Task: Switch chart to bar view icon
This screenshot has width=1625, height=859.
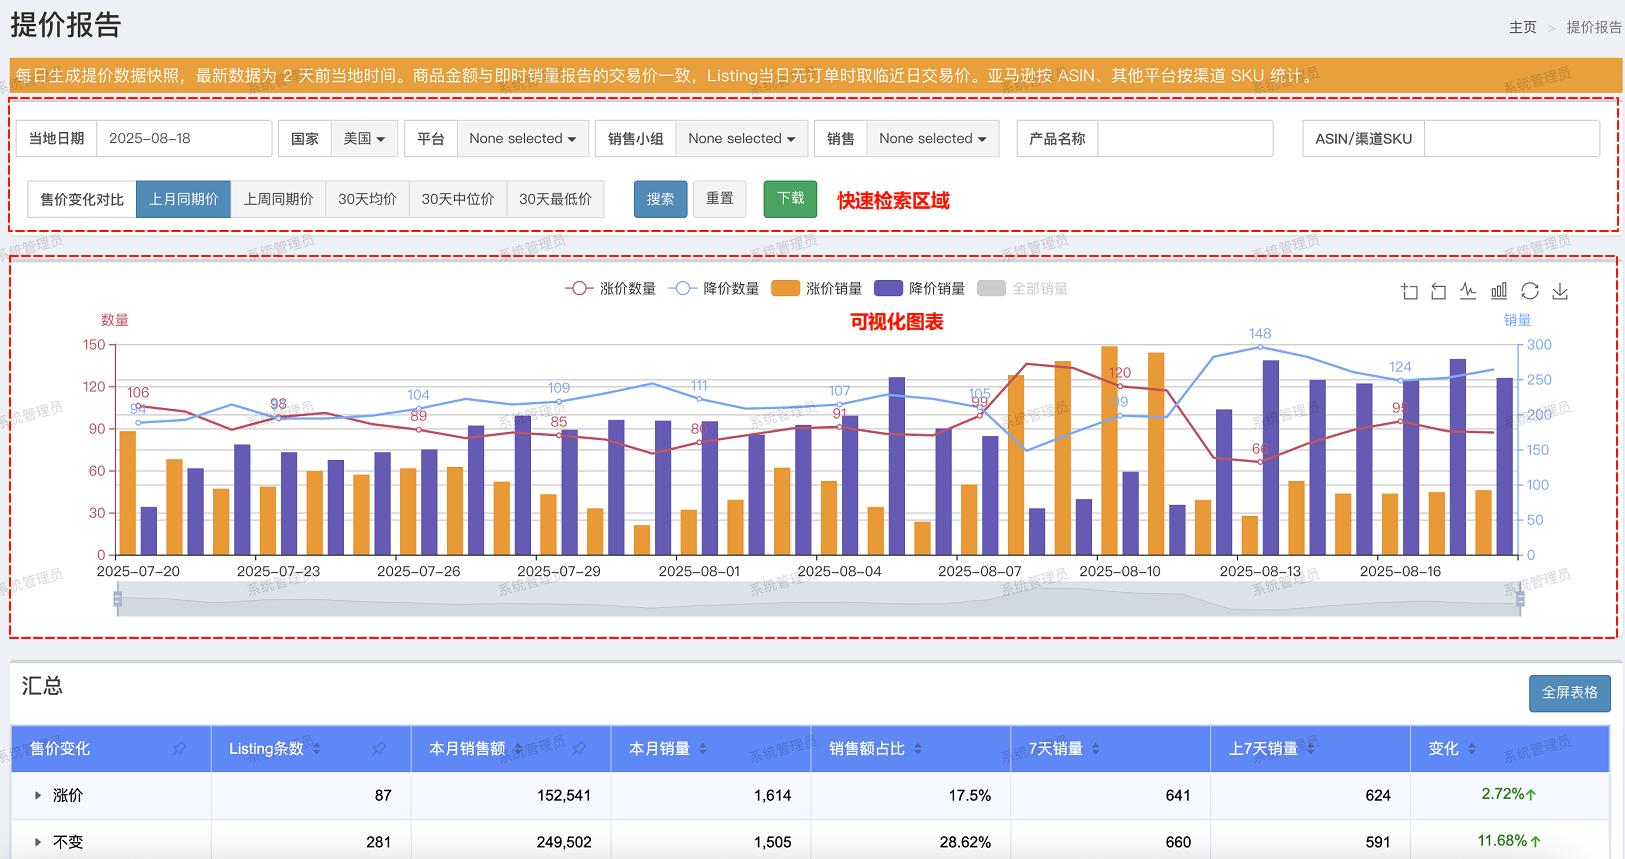Action: [1499, 291]
